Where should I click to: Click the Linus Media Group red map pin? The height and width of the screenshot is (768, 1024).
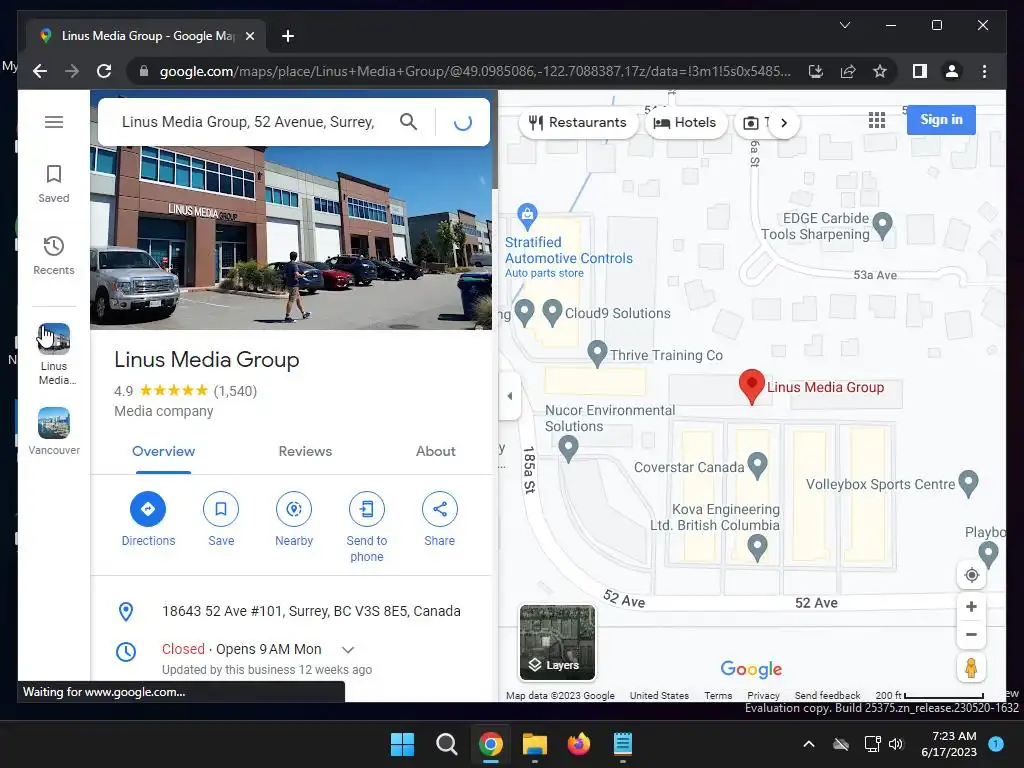tap(752, 386)
